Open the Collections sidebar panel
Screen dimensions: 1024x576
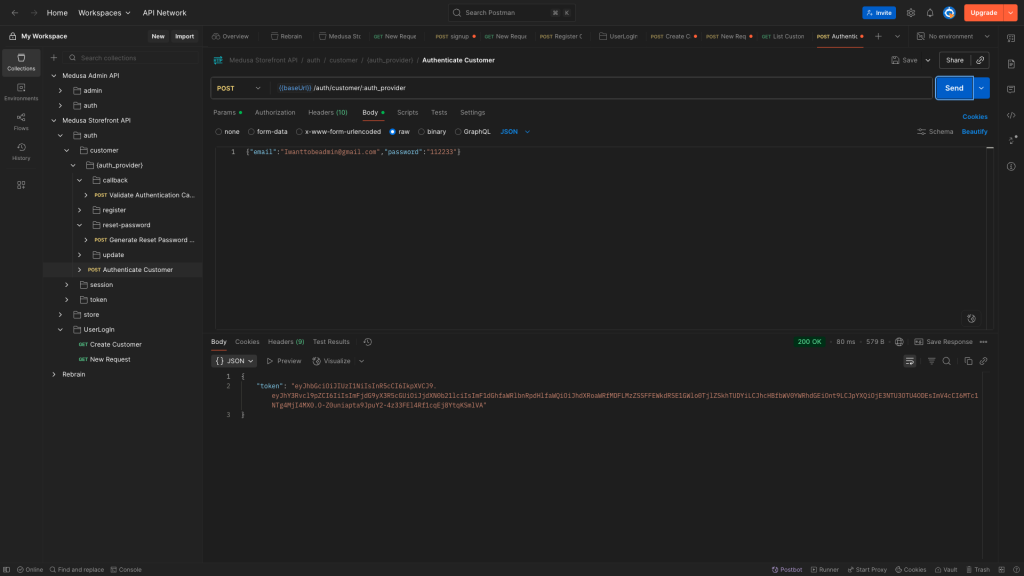coord(21,62)
